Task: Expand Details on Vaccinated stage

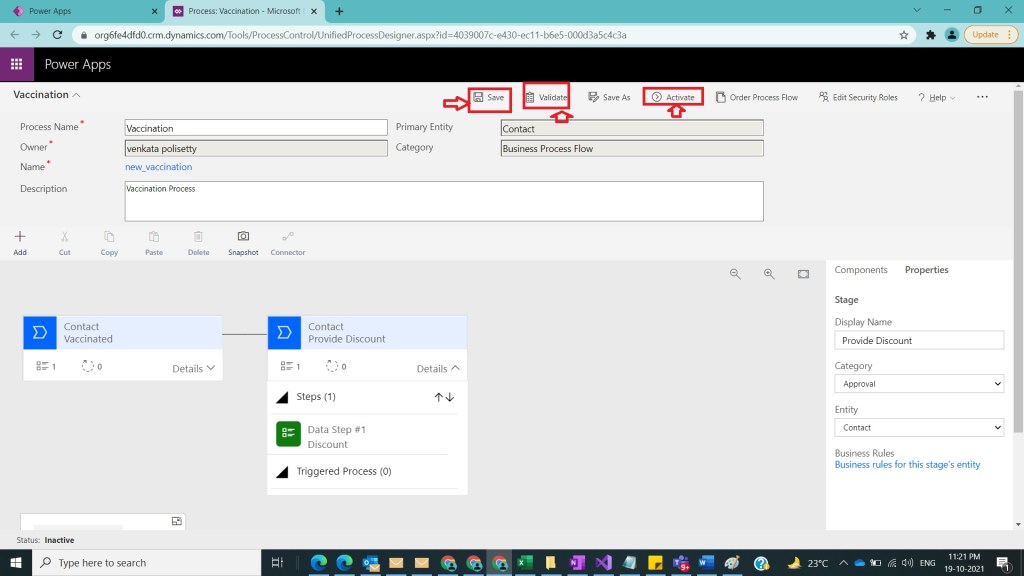Action: click(x=193, y=368)
